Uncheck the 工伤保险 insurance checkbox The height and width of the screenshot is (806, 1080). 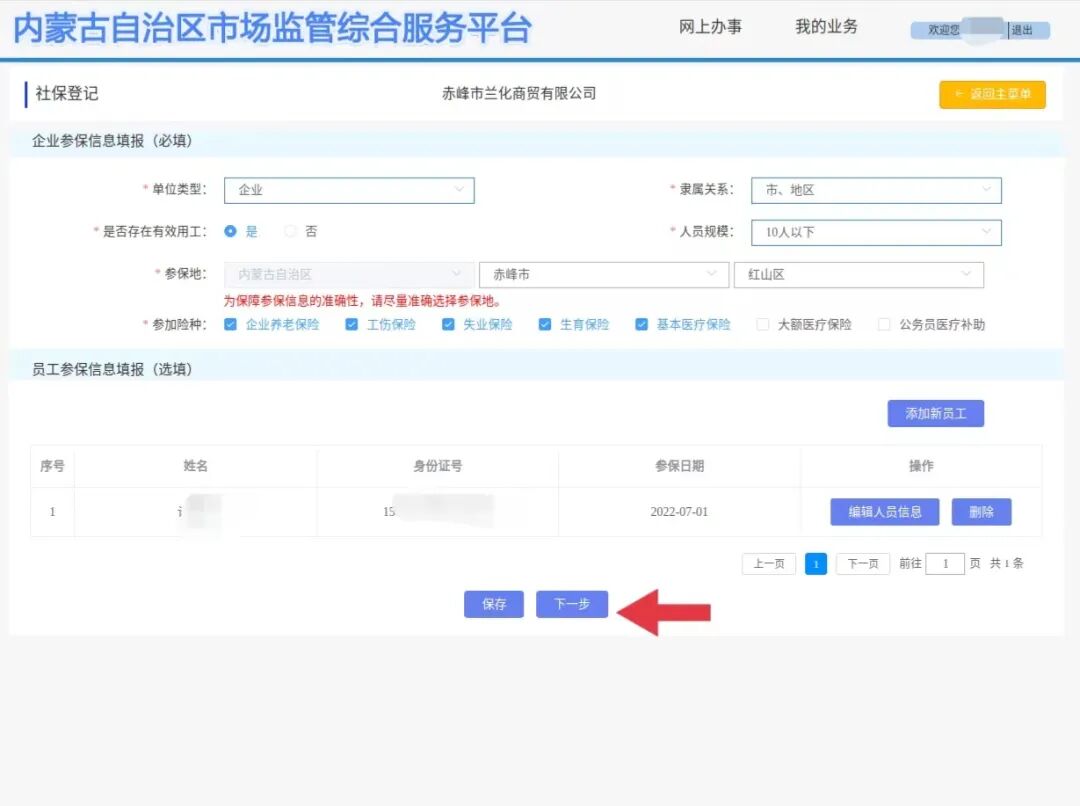pos(352,324)
